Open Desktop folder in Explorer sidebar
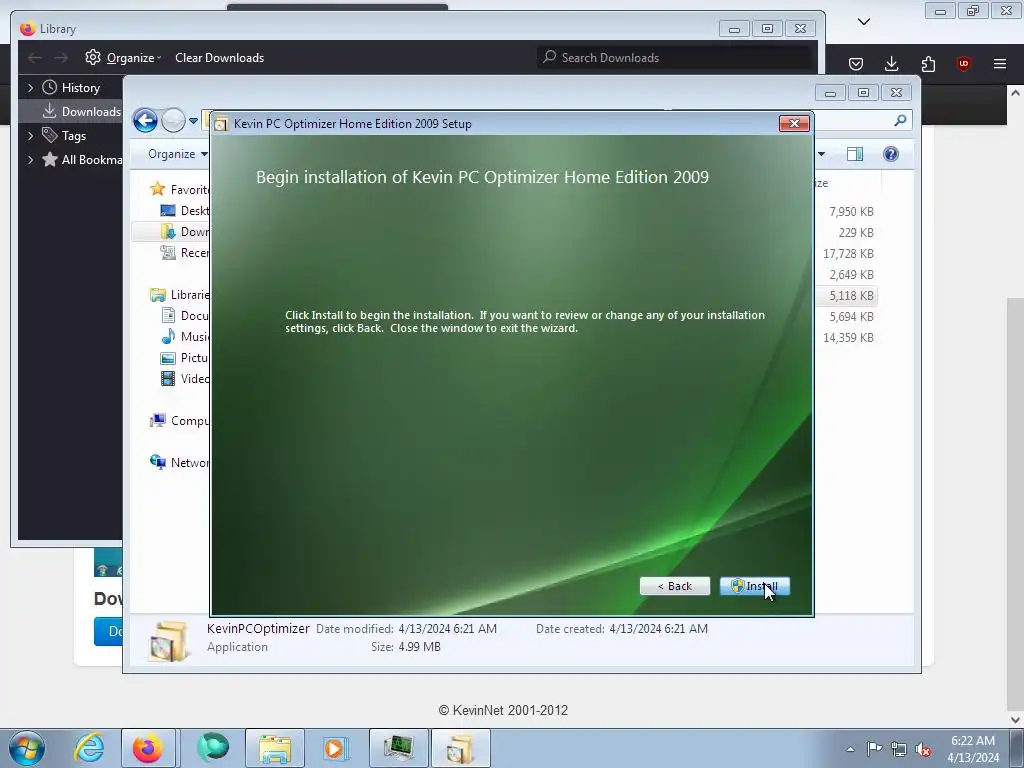 click(185, 210)
